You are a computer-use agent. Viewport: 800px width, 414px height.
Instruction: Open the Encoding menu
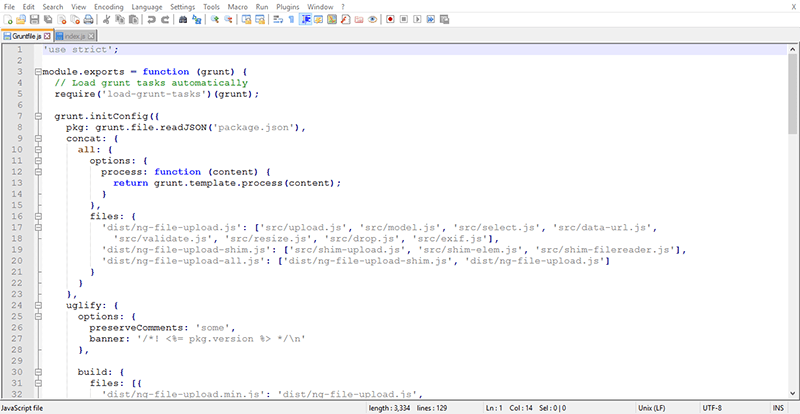(109, 7)
